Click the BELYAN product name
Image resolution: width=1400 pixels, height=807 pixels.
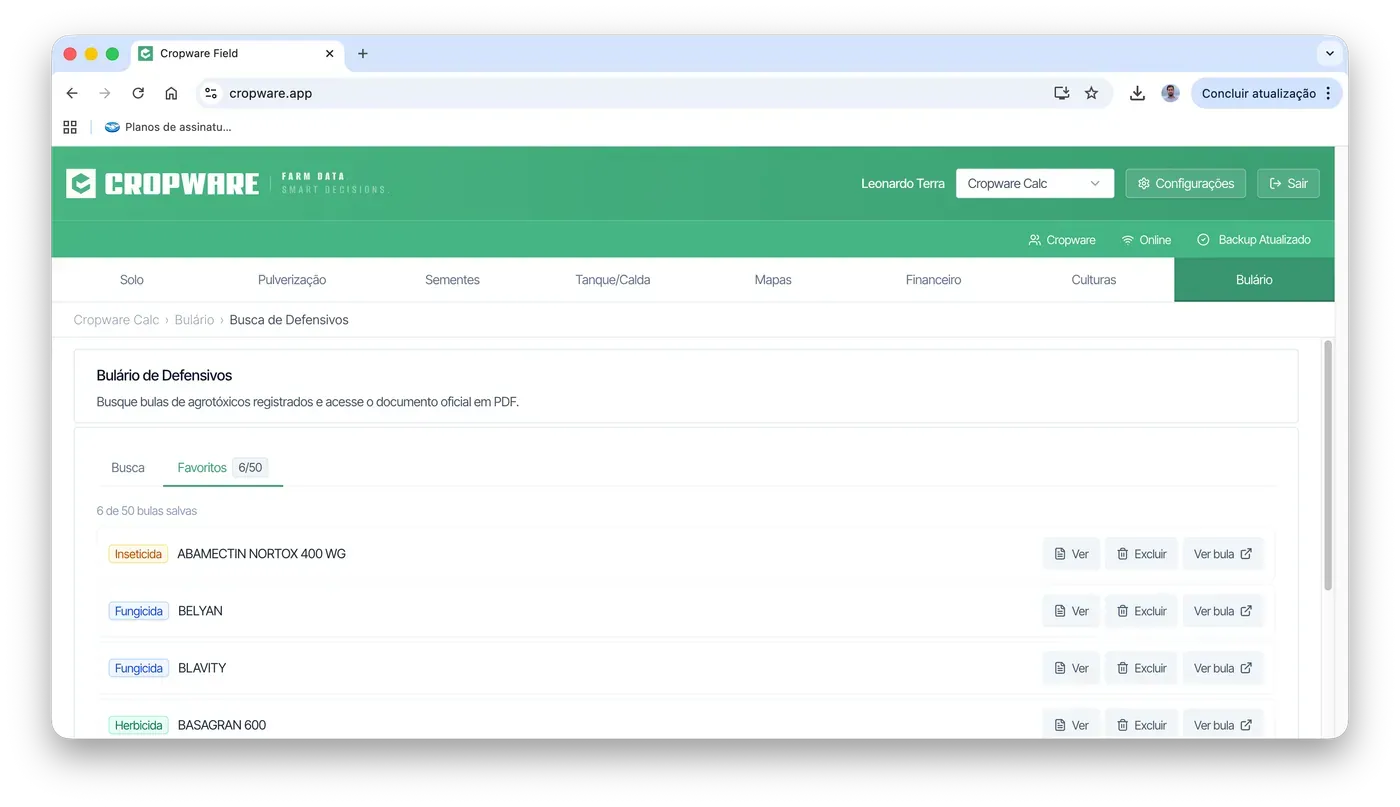point(200,611)
